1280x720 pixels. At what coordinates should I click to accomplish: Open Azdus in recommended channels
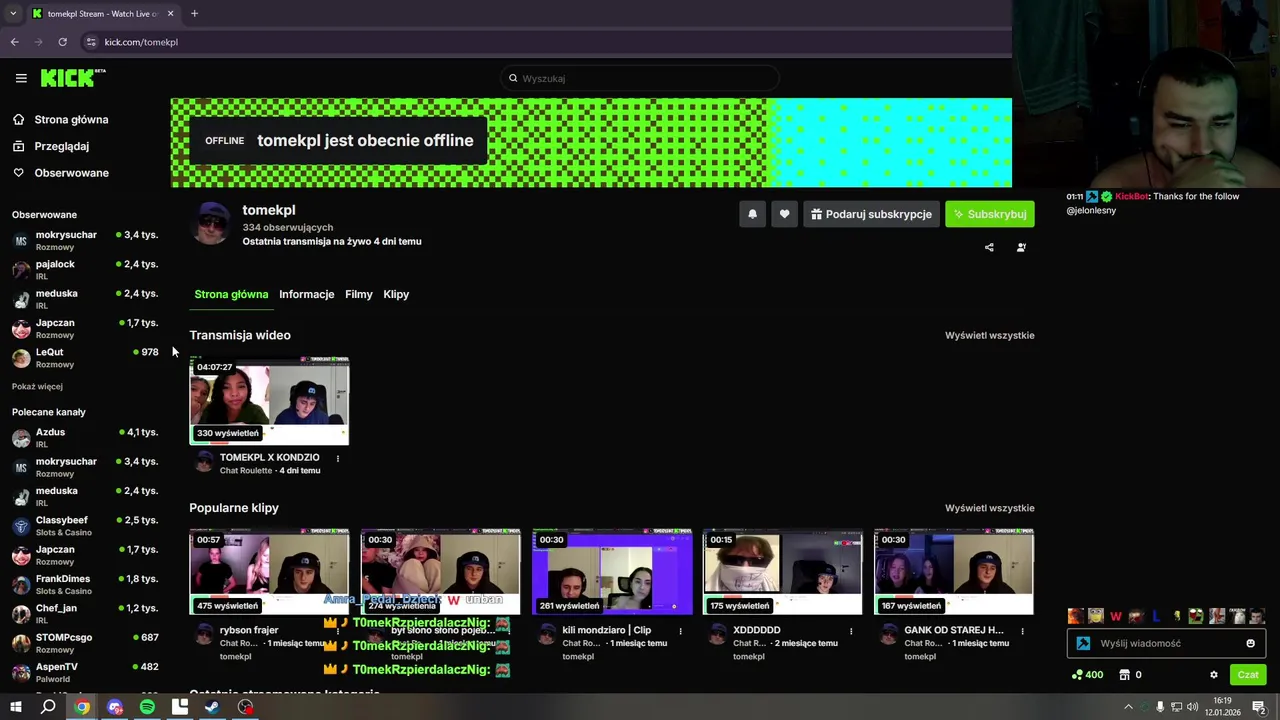85,438
